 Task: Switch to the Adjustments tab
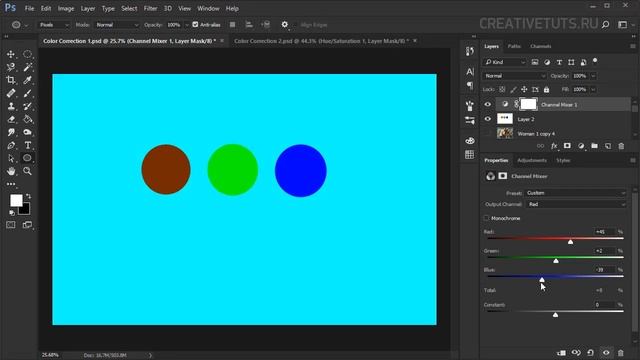pyautogui.click(x=532, y=160)
